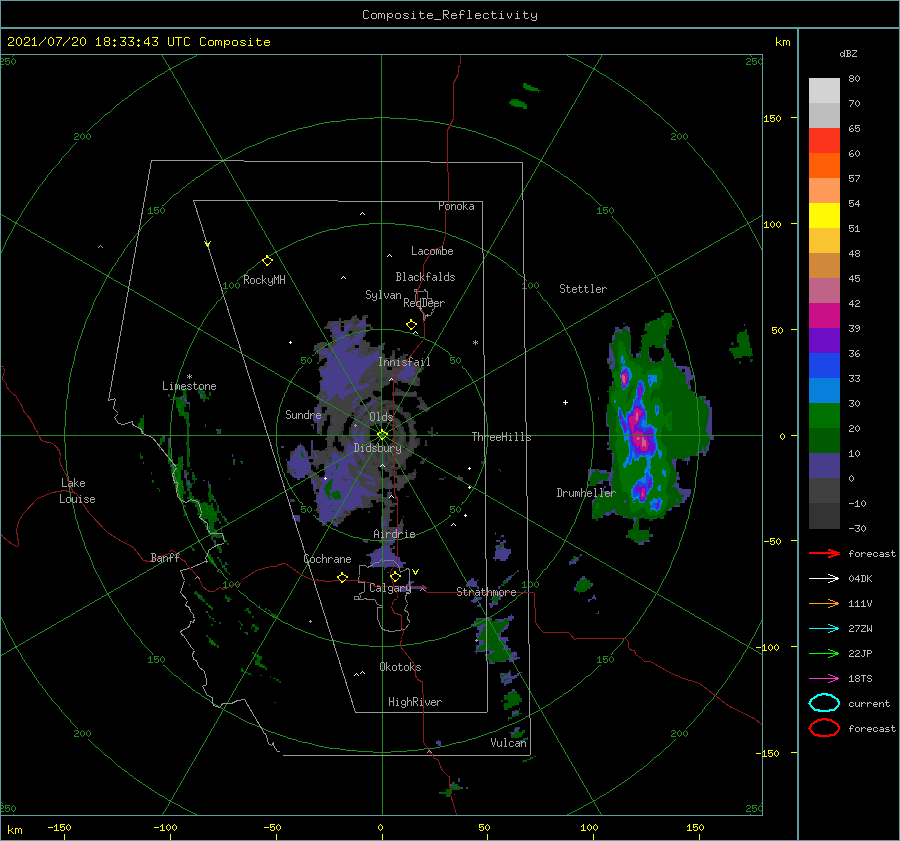The image size is (900, 841).
Task: Click the green echo cell east of Stettler
Action: [742, 346]
